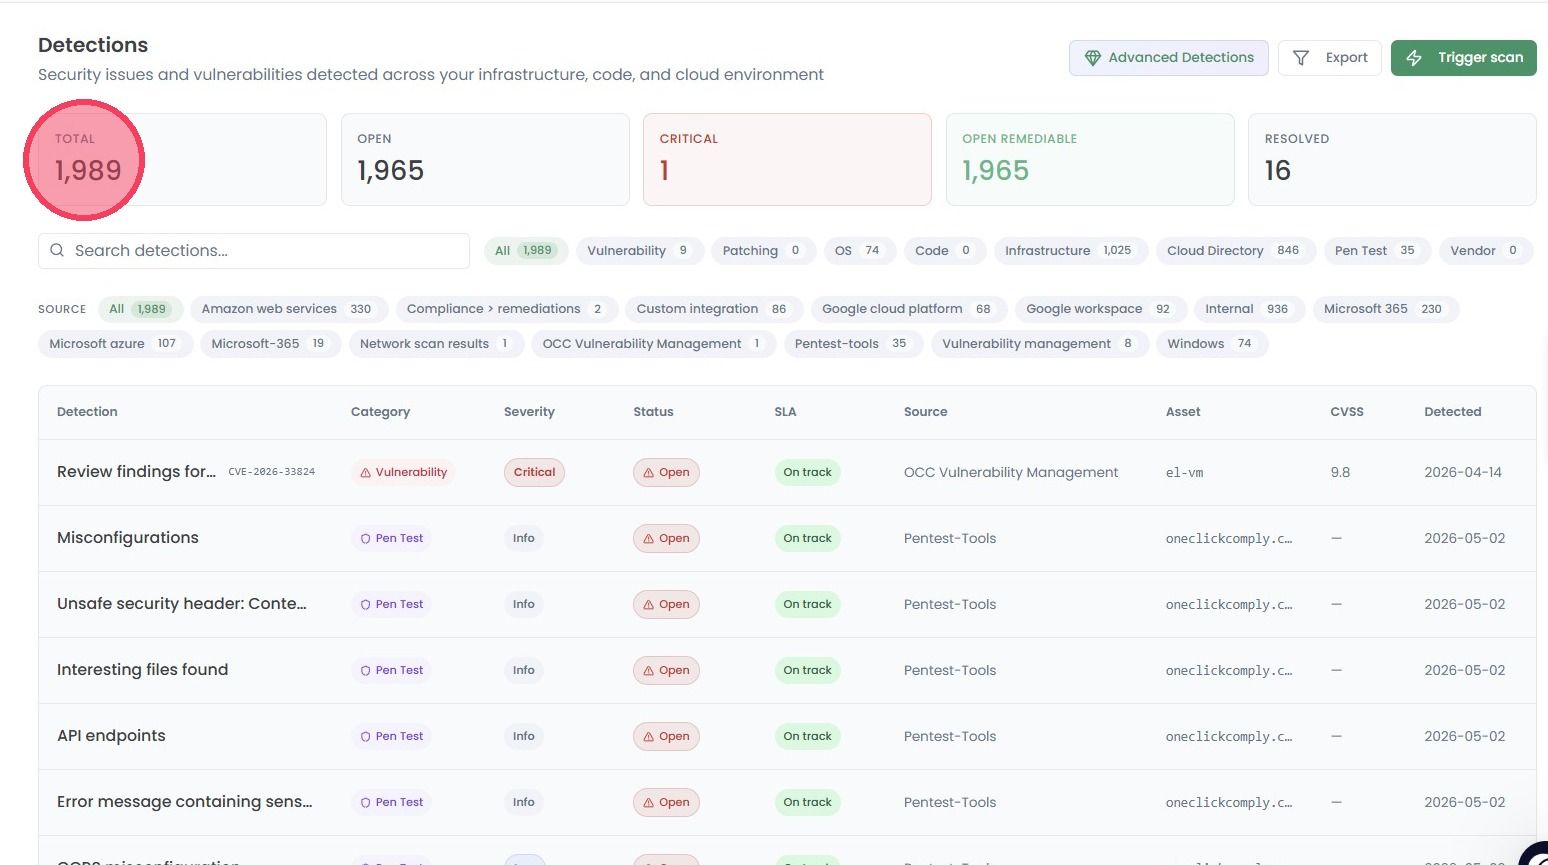The height and width of the screenshot is (865, 1548).
Task: Sort by the Severity column header
Action: pos(529,412)
